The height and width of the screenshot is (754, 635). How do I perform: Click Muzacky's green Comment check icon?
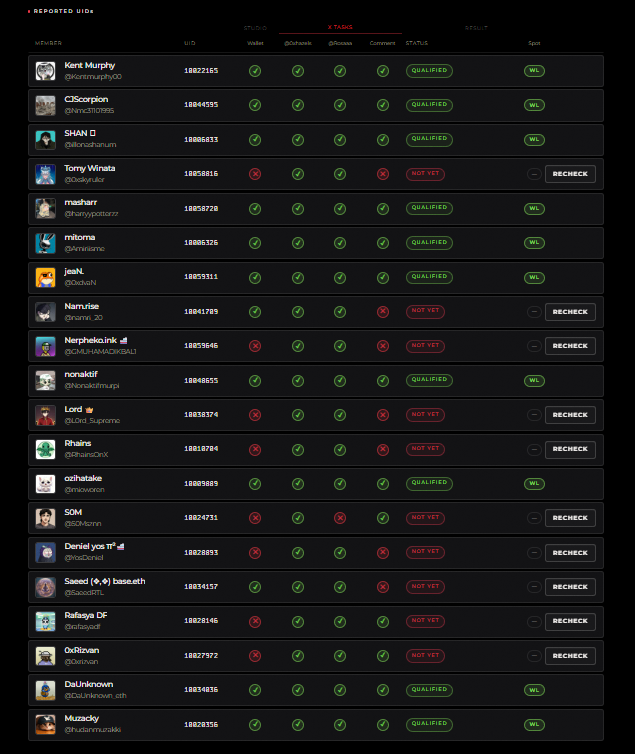click(383, 724)
